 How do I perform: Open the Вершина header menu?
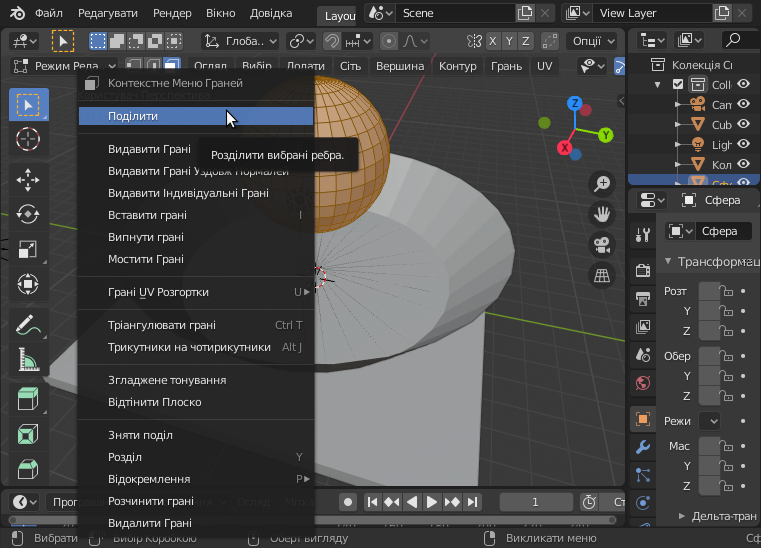click(400, 66)
